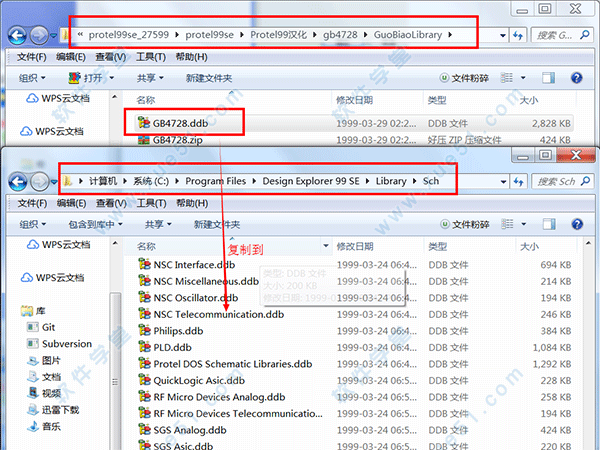Click Sch file list scrollbar up arrow

point(589,243)
